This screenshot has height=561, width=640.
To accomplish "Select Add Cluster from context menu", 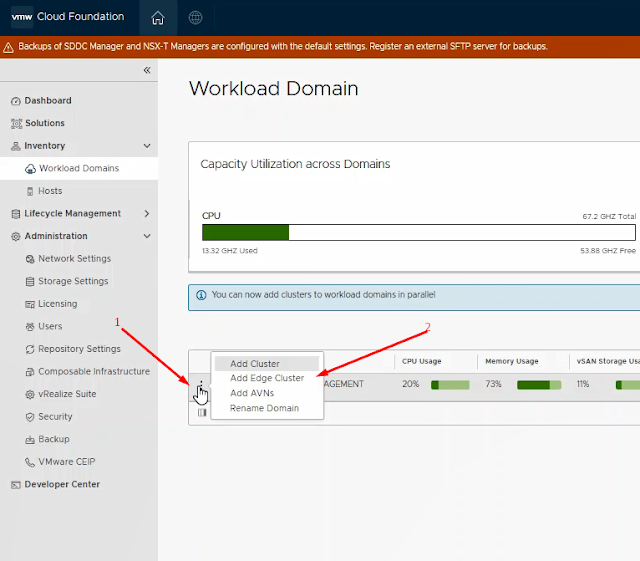I will tap(255, 364).
